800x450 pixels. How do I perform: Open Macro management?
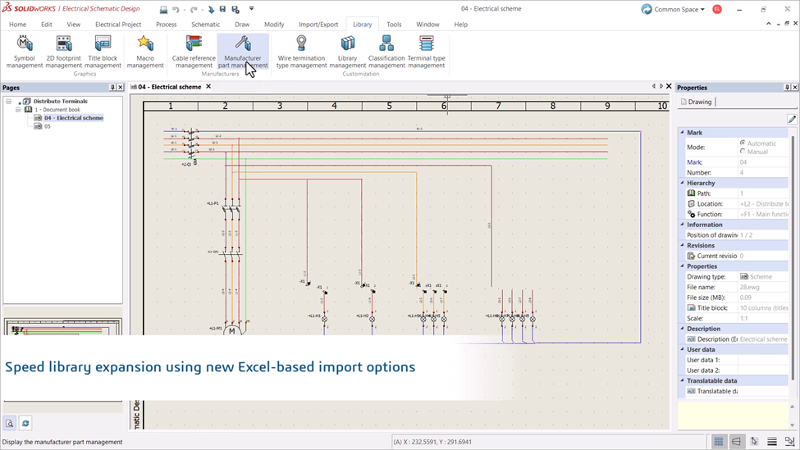pyautogui.click(x=145, y=51)
